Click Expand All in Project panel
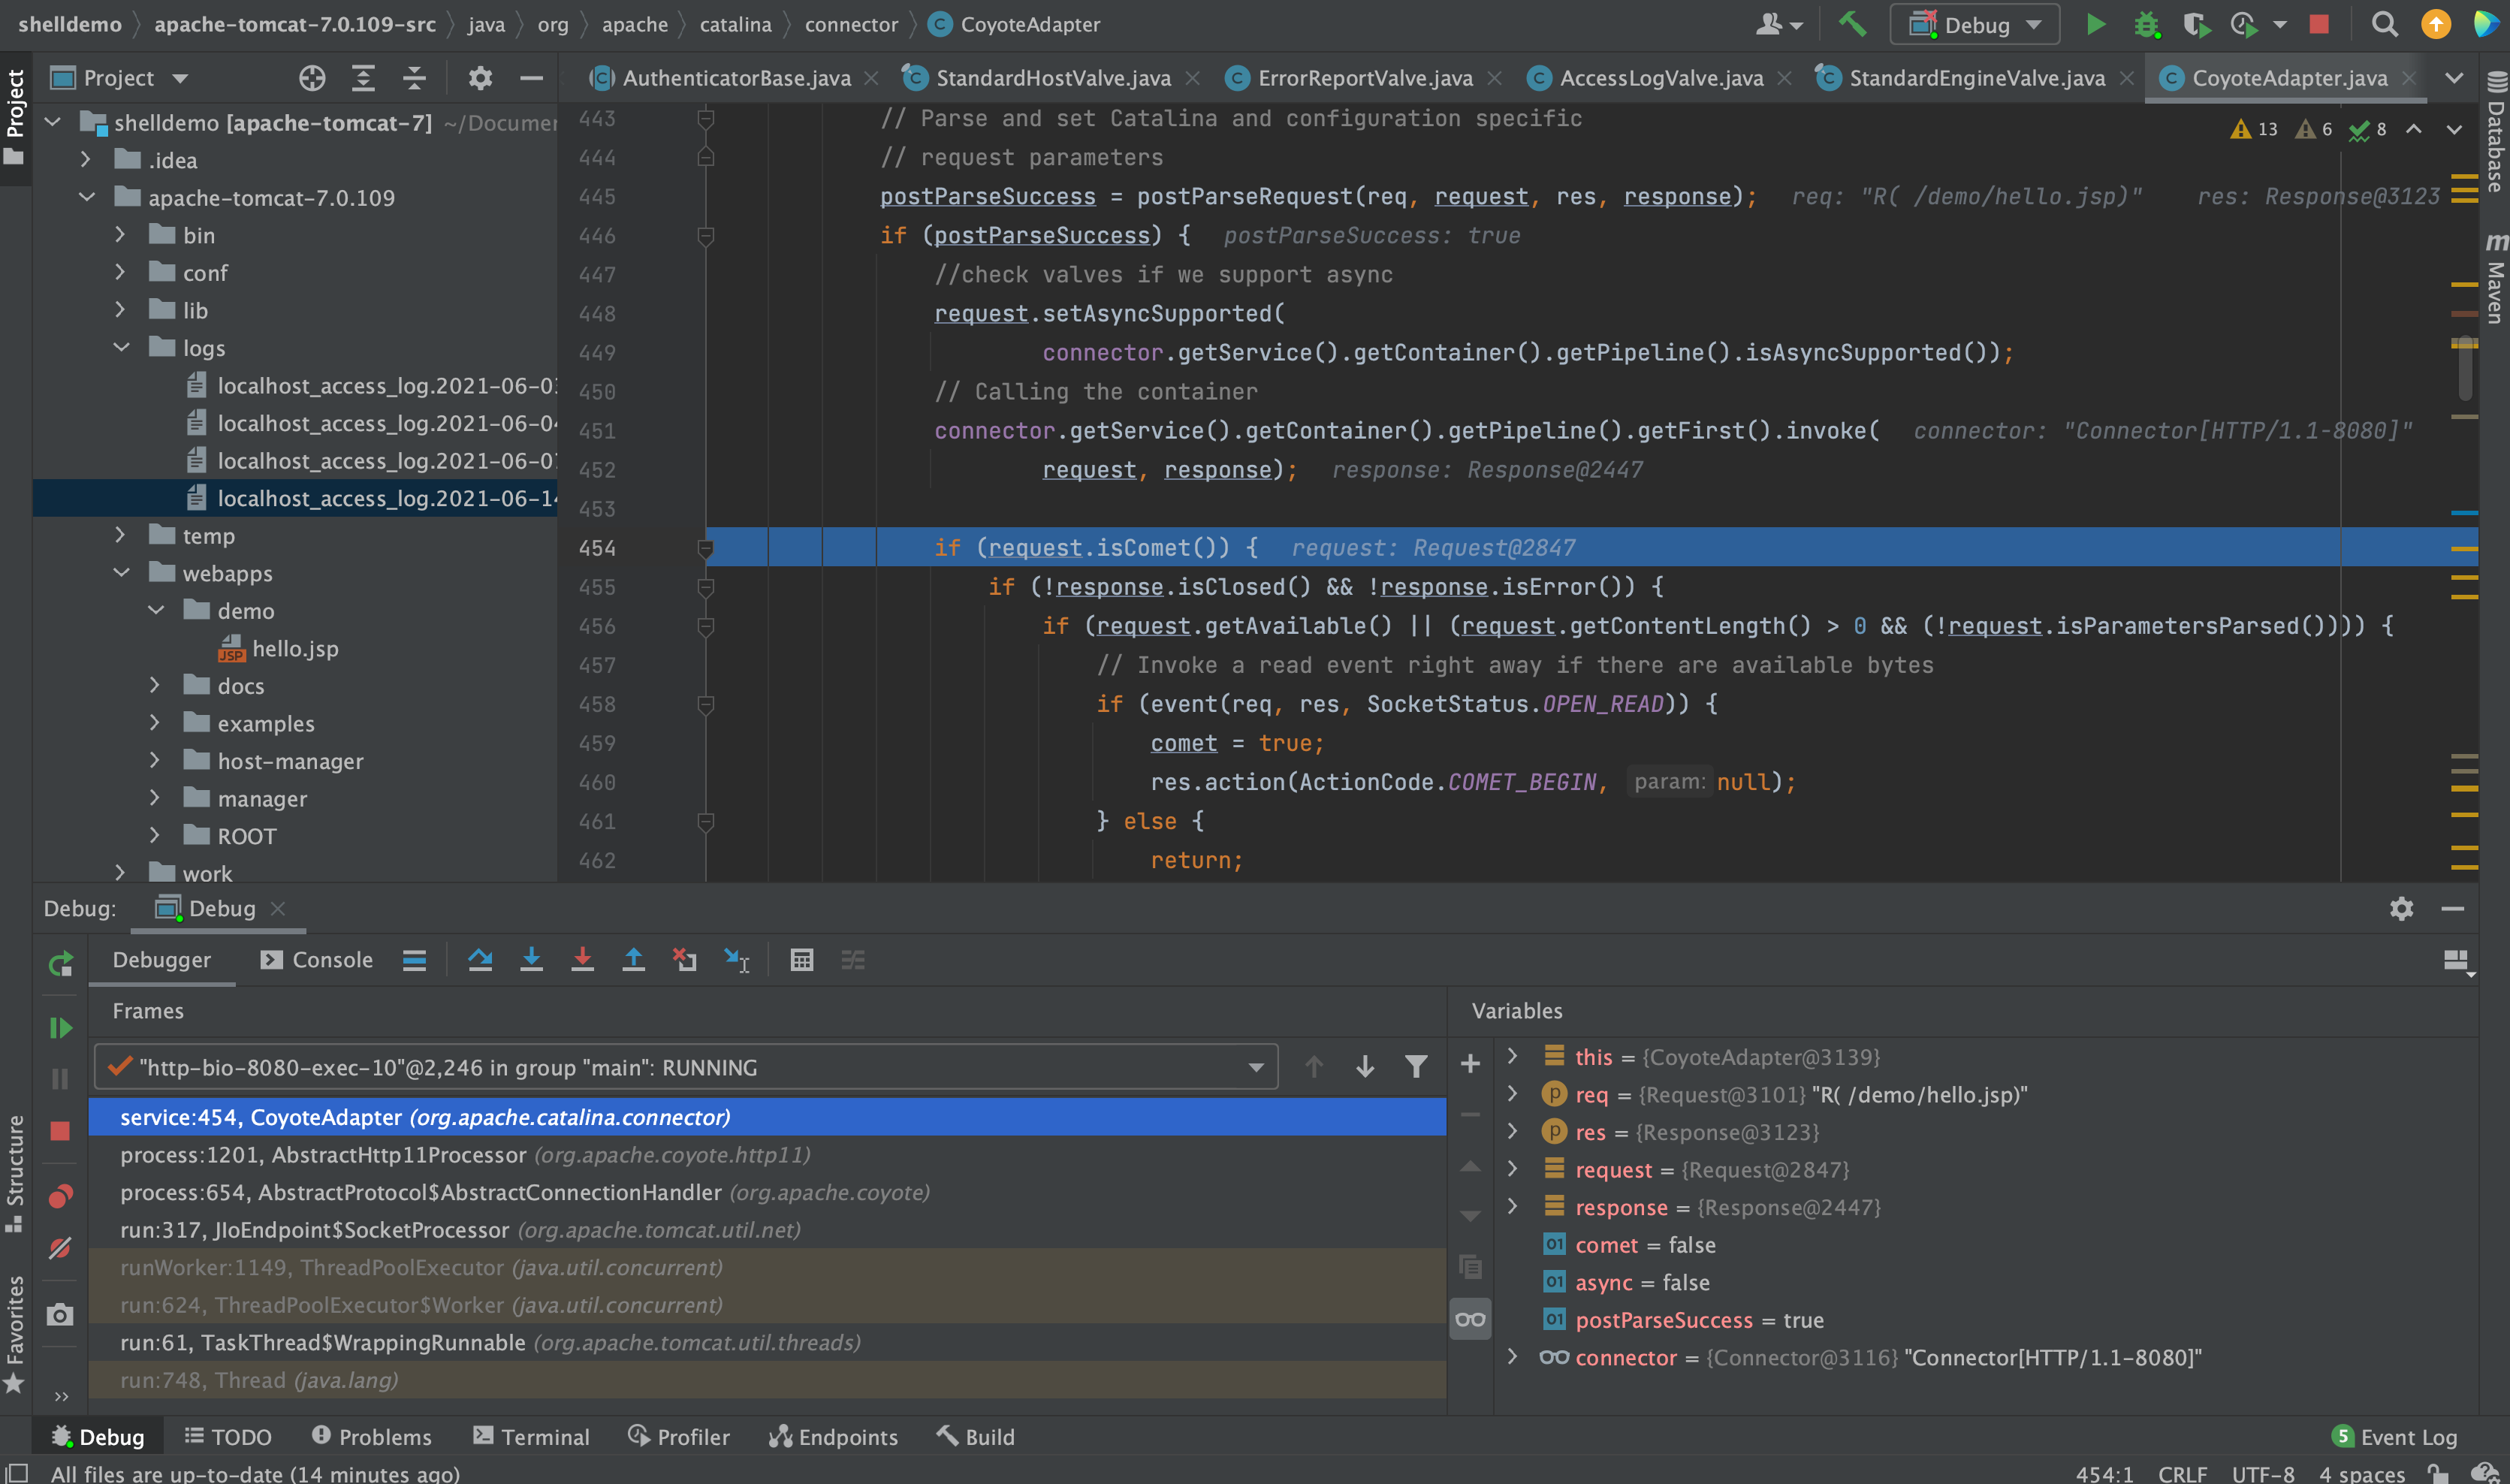This screenshot has width=2510, height=1484. coord(363,78)
